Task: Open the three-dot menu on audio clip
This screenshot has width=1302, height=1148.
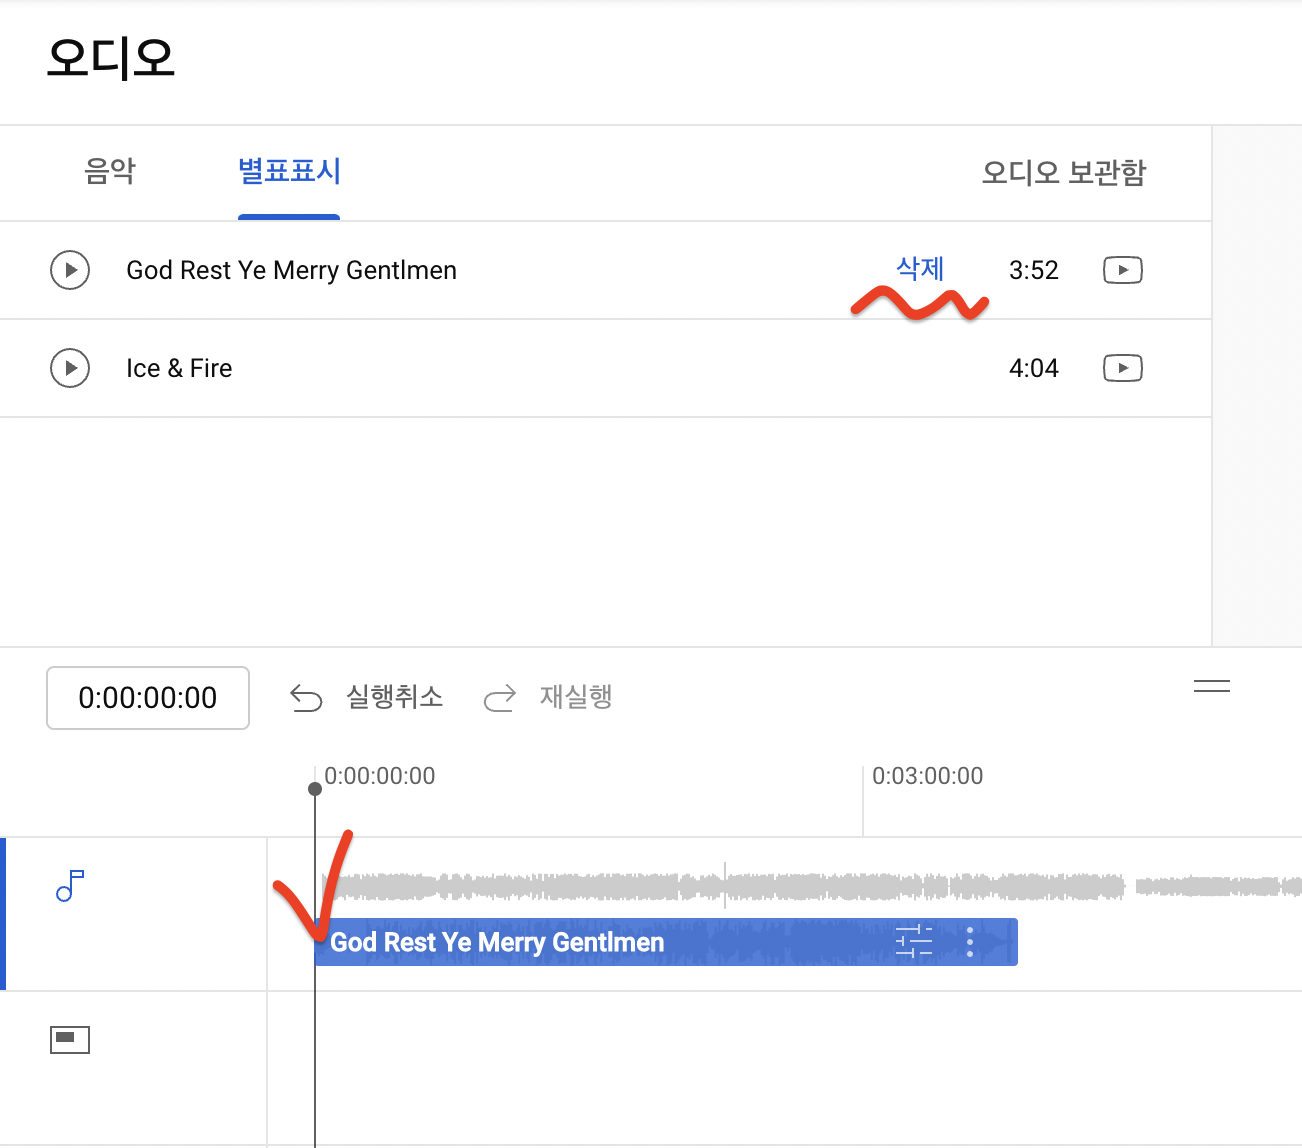Action: (x=970, y=942)
